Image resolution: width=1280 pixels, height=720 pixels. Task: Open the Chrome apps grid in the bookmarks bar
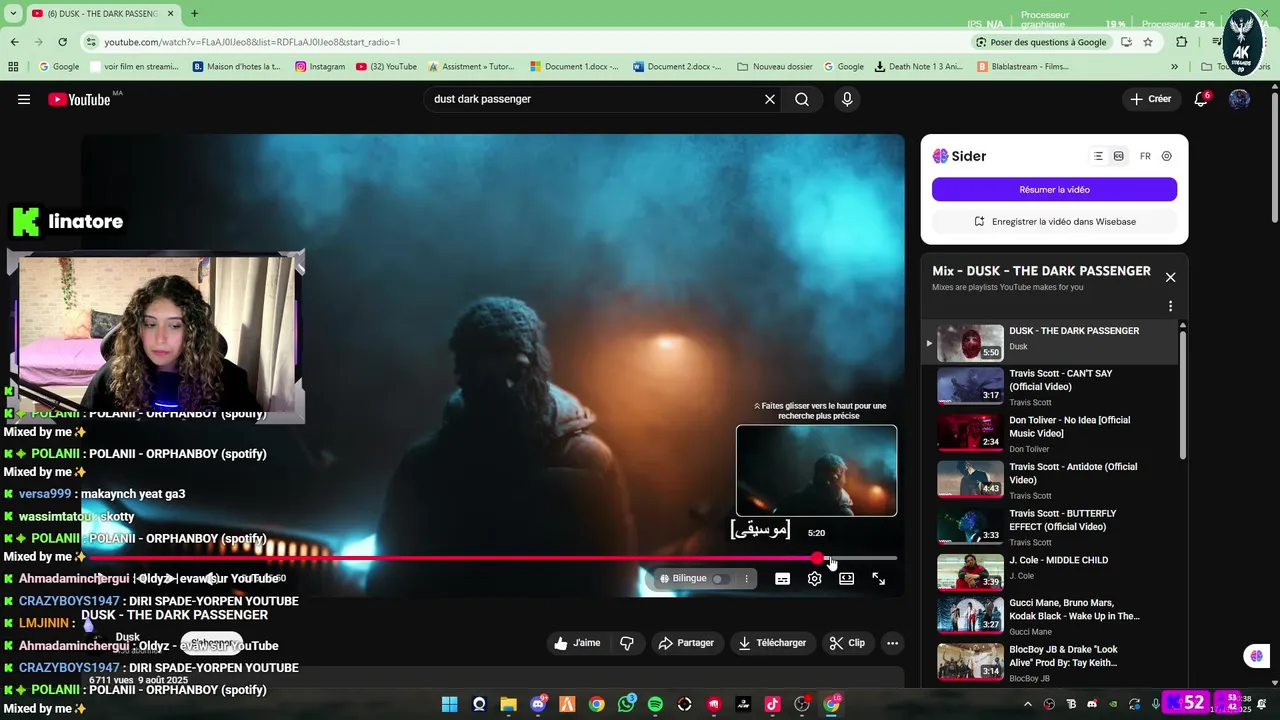pos(13,67)
